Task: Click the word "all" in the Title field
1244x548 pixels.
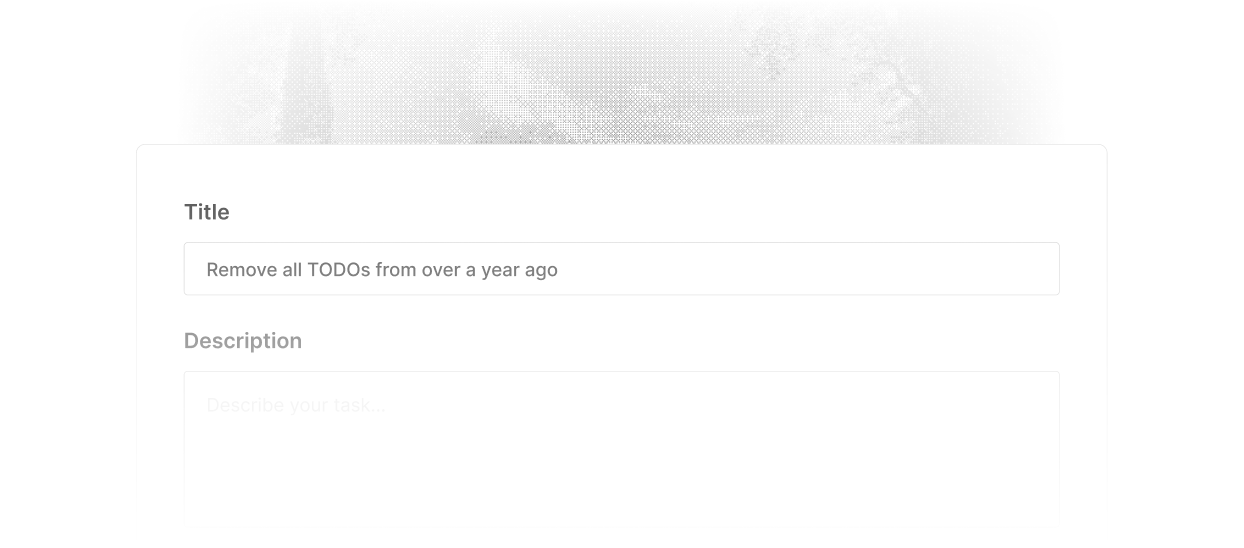Action: (291, 270)
